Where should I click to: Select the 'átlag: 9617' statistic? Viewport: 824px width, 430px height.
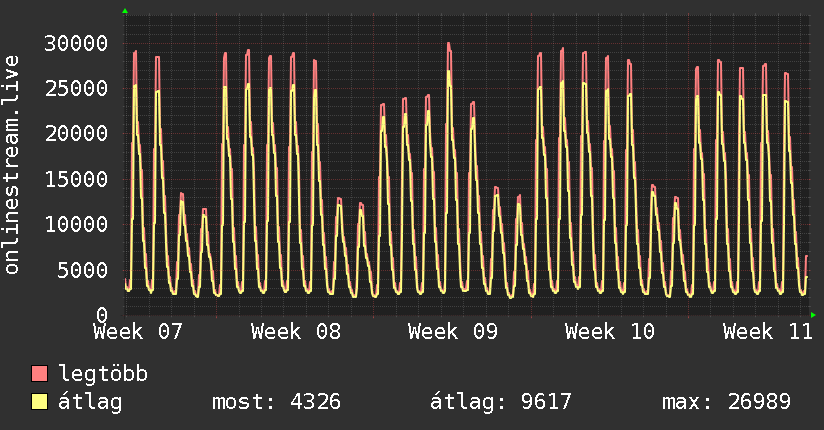tap(501, 402)
